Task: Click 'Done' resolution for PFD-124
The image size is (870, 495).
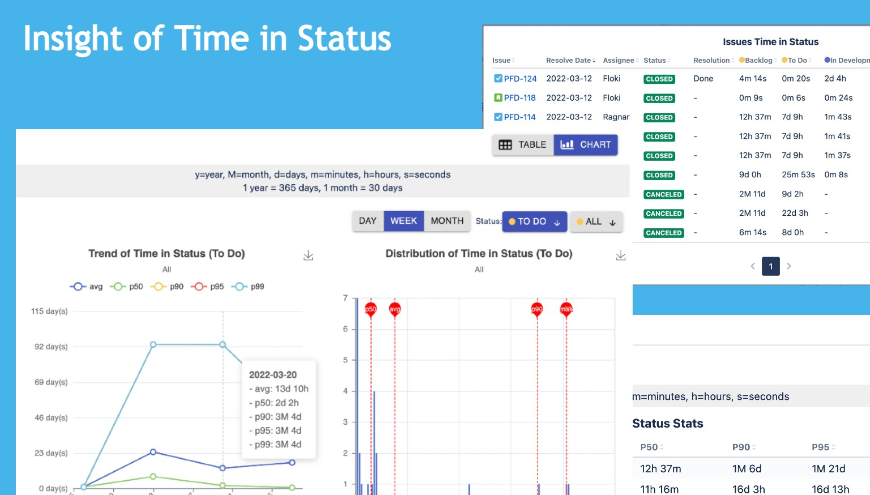Action: (x=703, y=79)
